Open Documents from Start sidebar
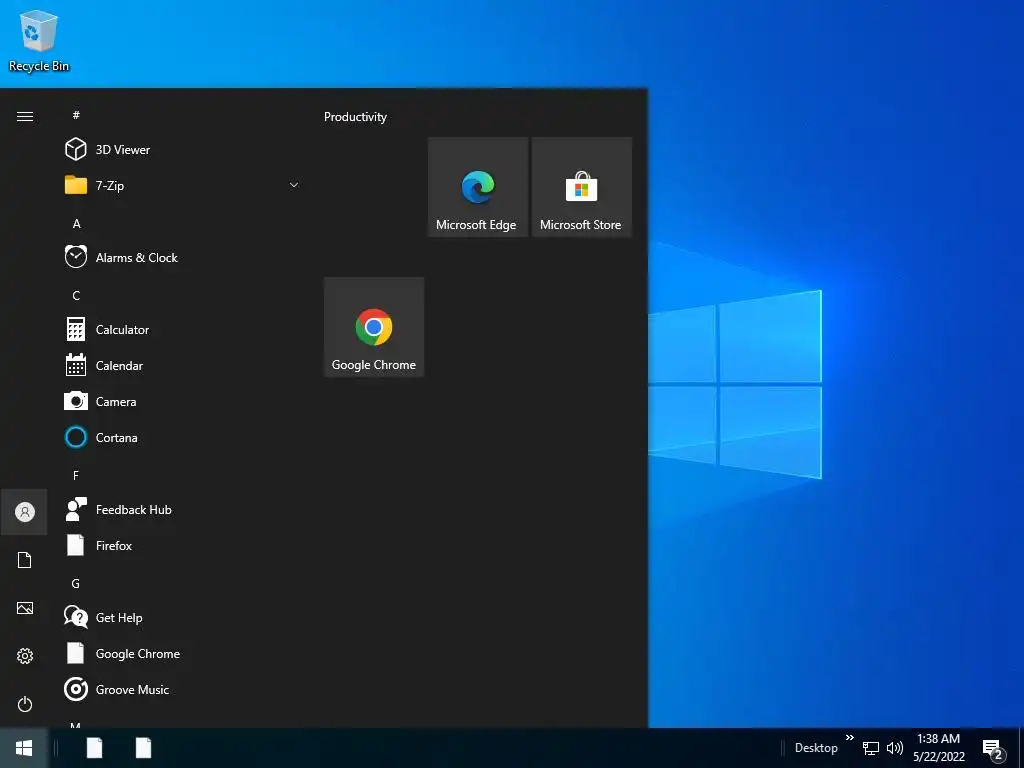The width and height of the screenshot is (1024, 768). [25, 560]
